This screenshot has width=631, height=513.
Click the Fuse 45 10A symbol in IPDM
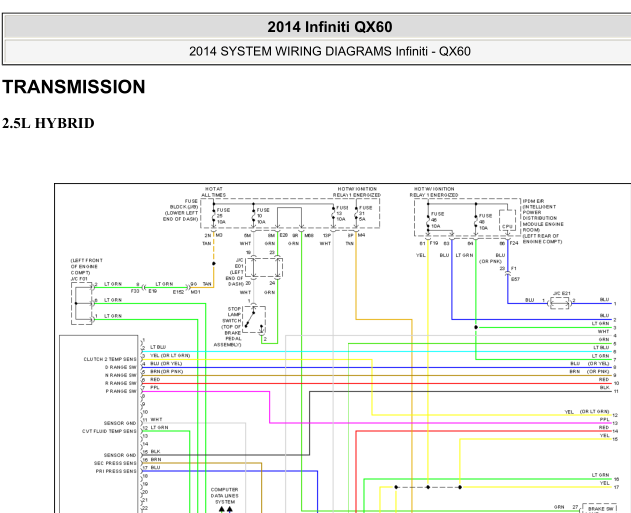click(428, 220)
